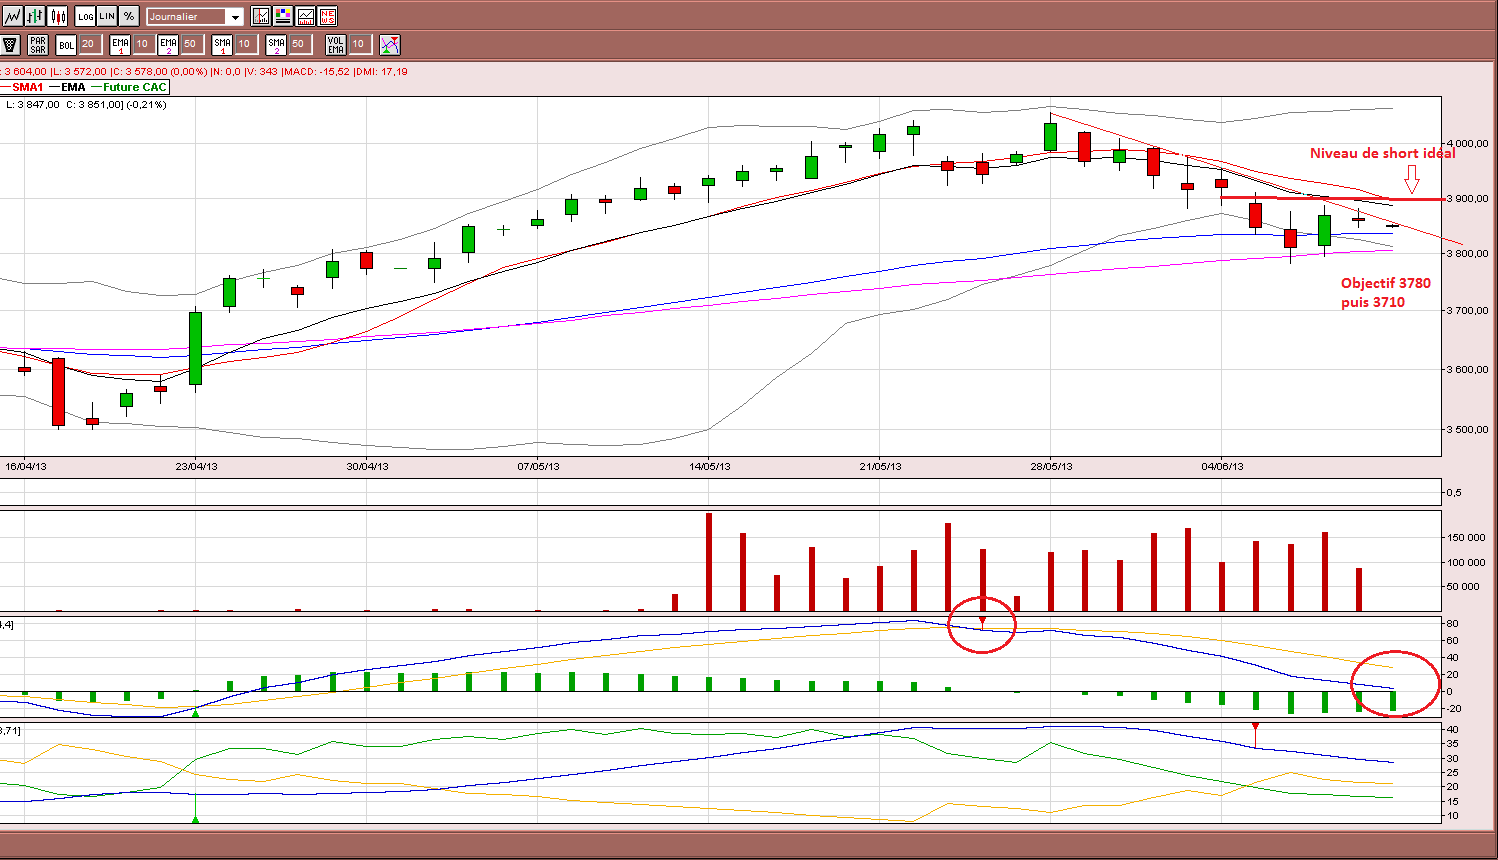Toggle the EMA 2 moving average
The image size is (1498, 860).
(x=168, y=44)
